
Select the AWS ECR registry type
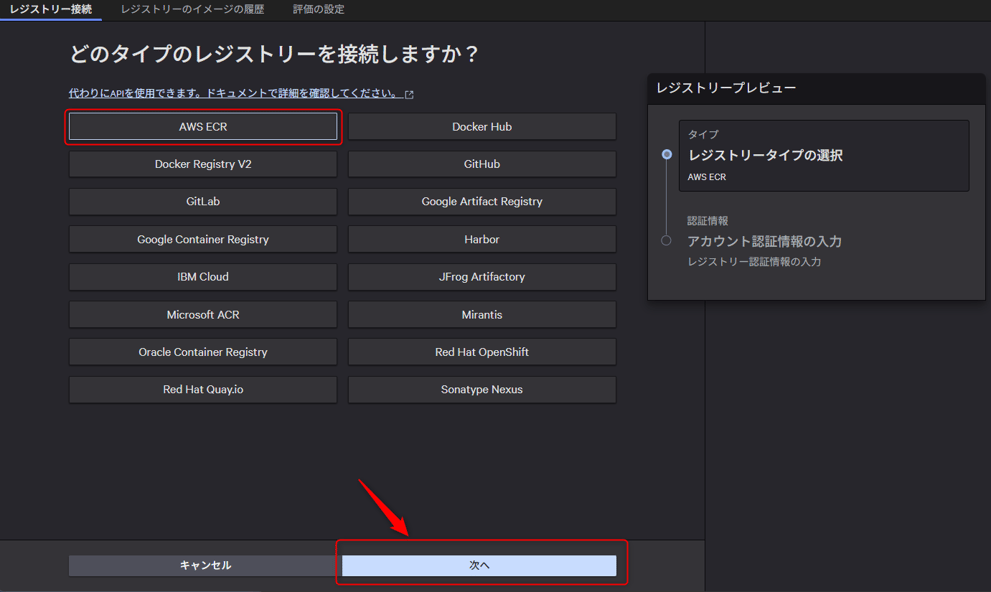[x=202, y=126]
